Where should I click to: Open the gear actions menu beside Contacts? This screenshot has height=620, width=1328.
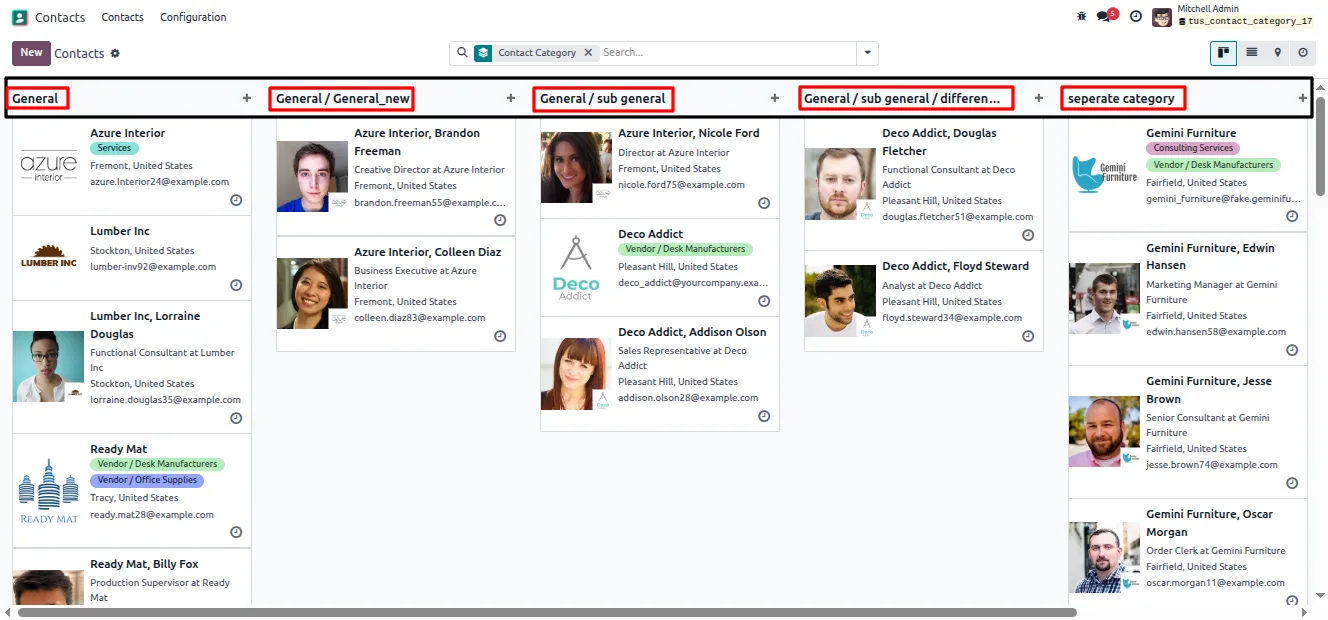(x=115, y=53)
